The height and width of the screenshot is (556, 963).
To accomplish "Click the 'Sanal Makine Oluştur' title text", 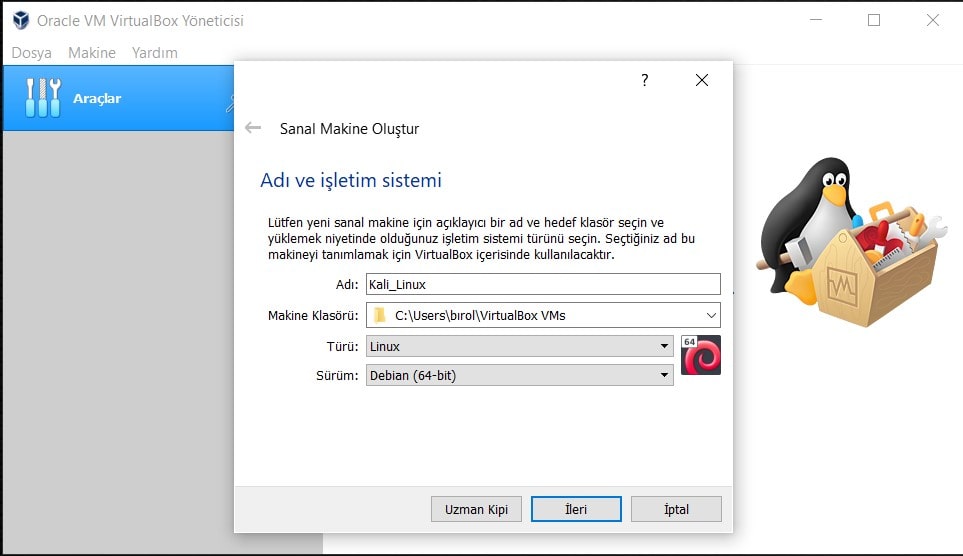I will tap(349, 128).
